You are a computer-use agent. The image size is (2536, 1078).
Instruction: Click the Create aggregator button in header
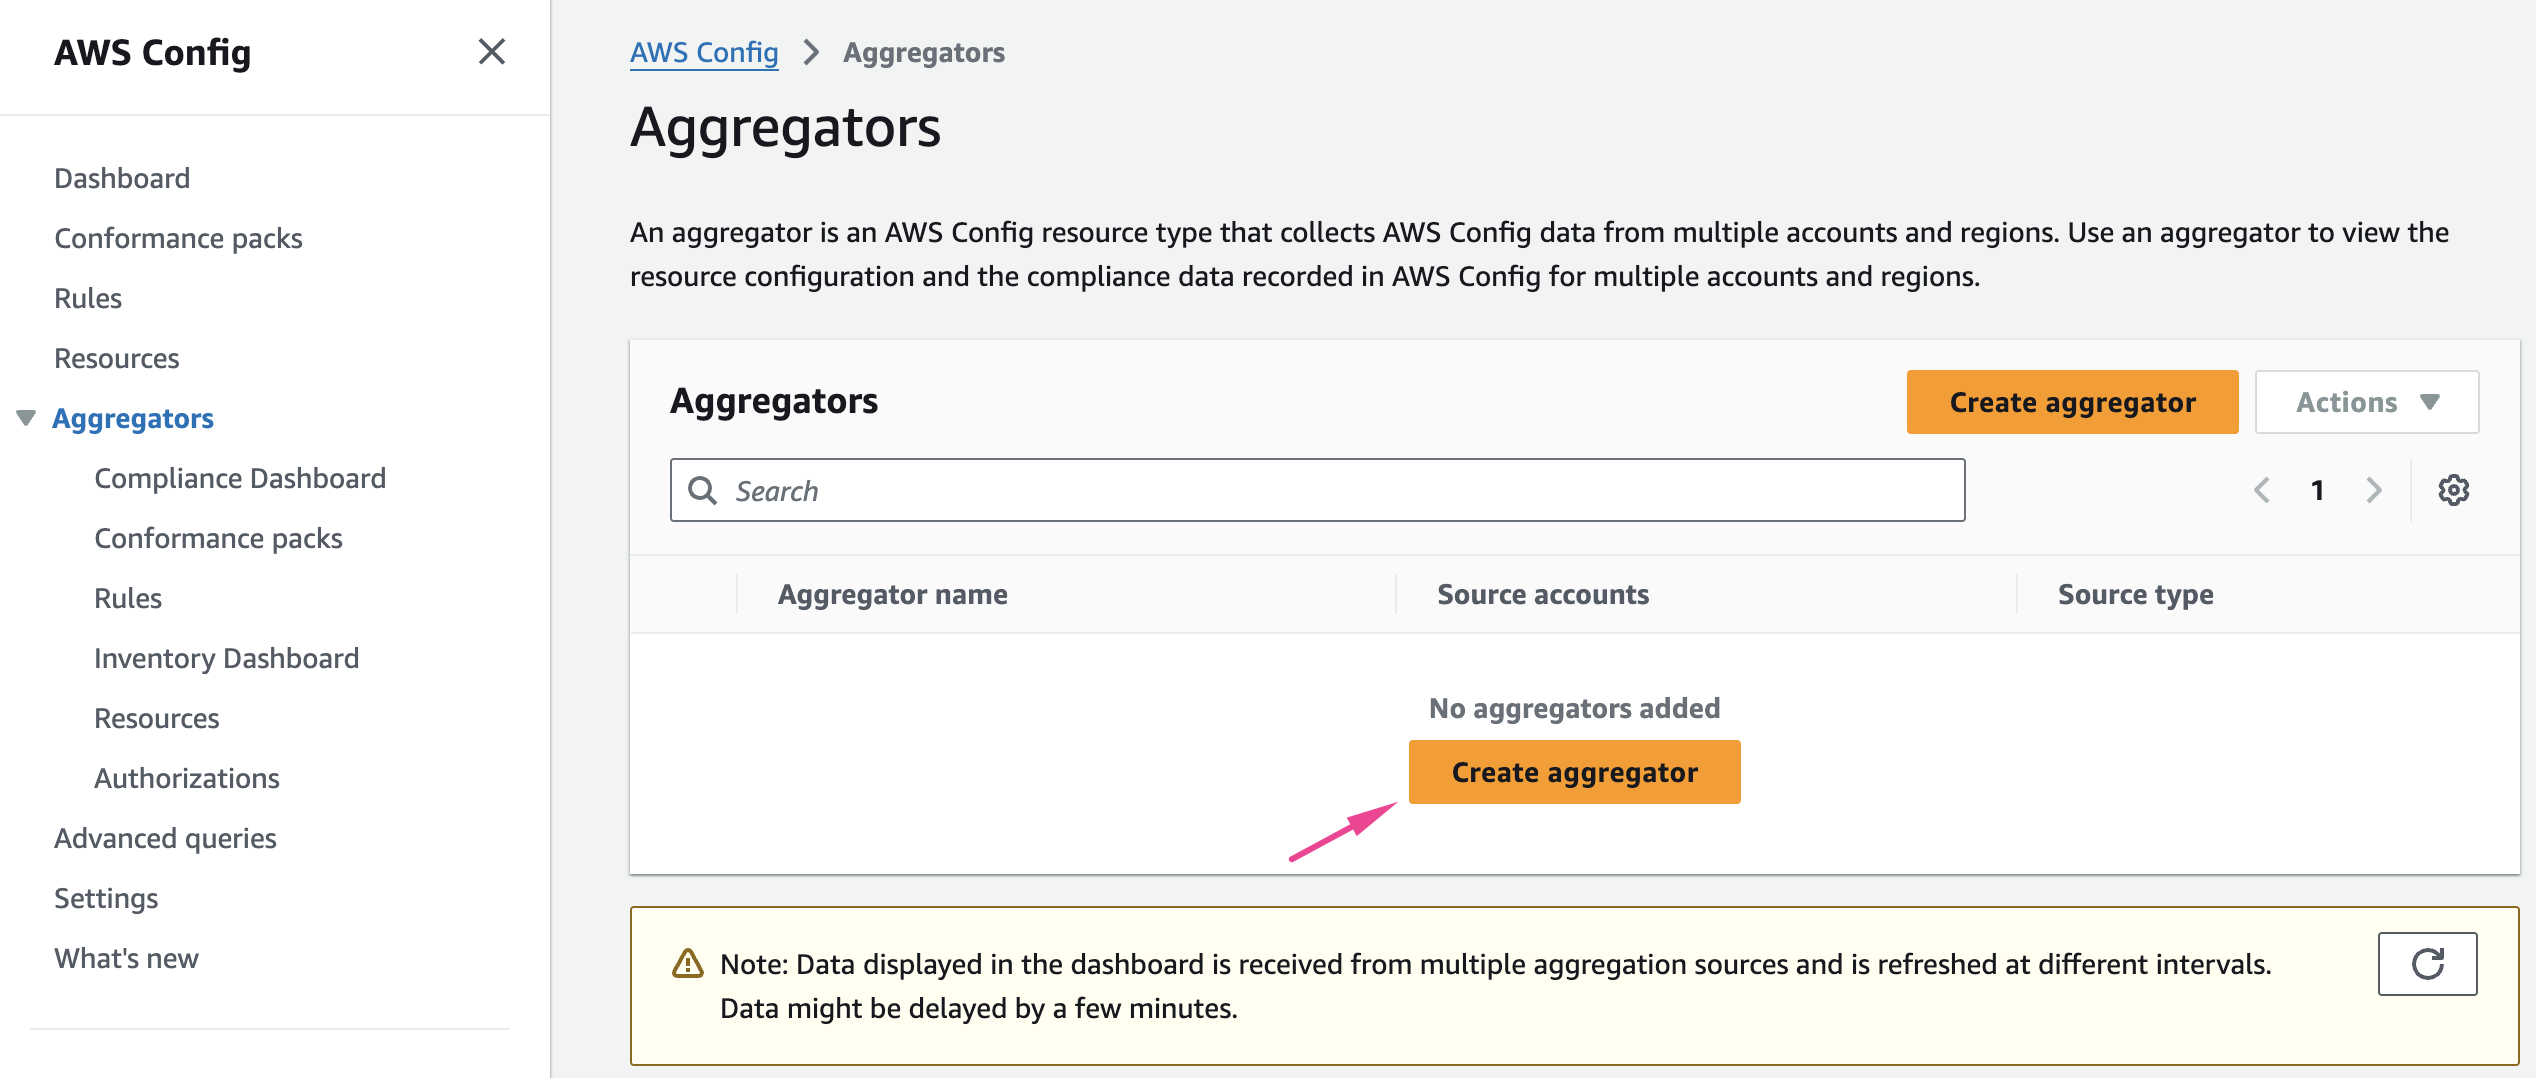tap(2072, 402)
